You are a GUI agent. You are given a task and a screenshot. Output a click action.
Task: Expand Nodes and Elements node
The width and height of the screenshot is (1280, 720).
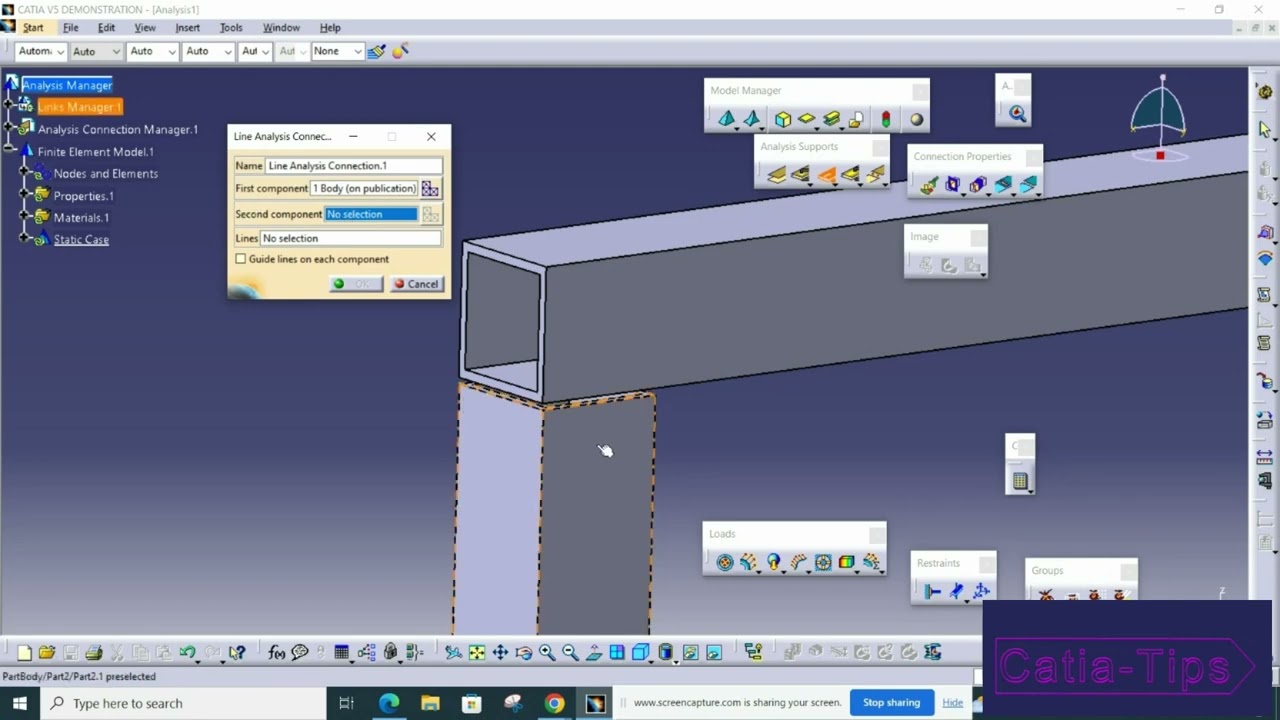[x=24, y=173]
